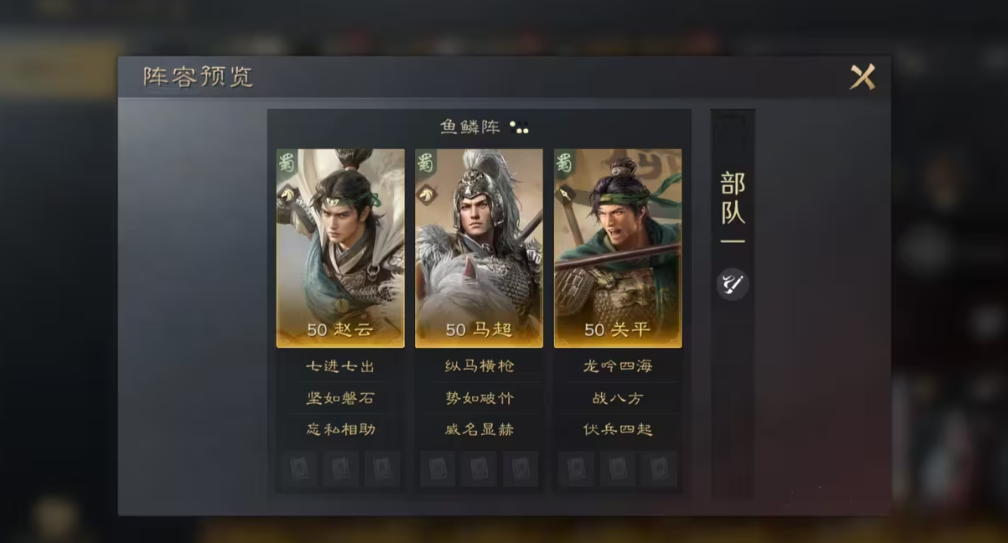Click spear troop icon on 关平 card
Image resolution: width=1008 pixels, height=543 pixels.
point(564,193)
